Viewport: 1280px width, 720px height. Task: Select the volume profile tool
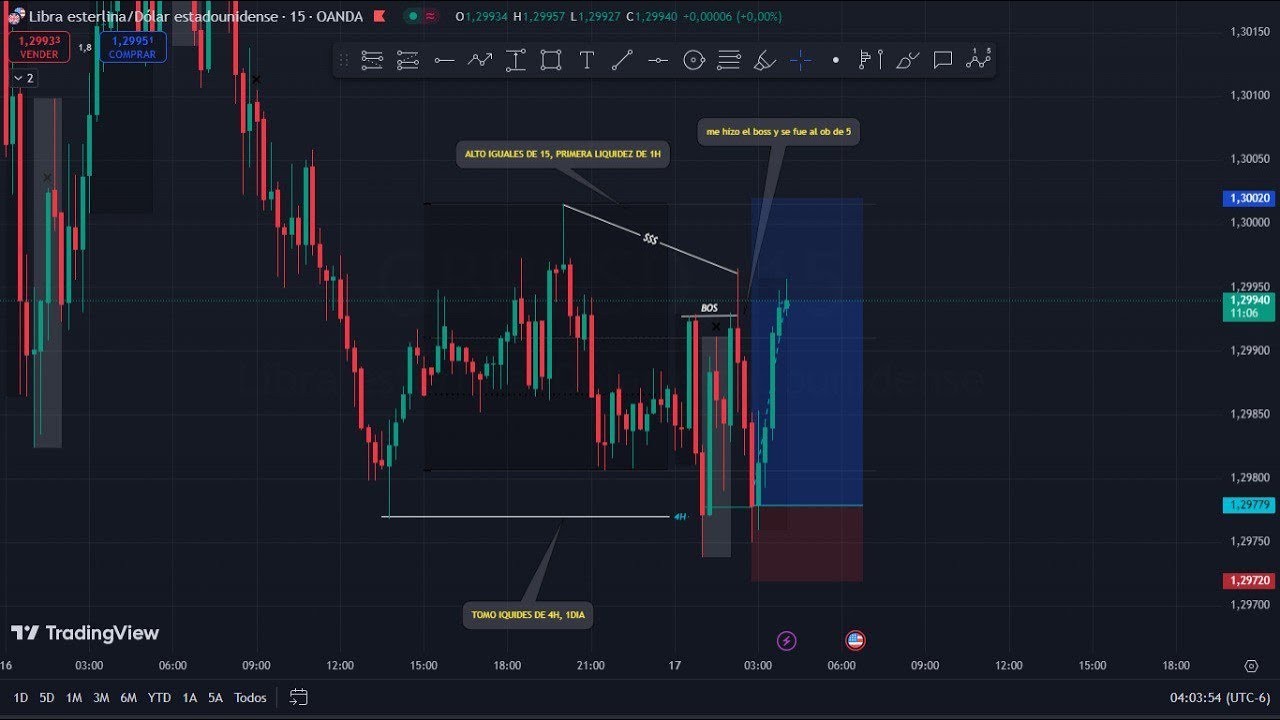[x=871, y=60]
